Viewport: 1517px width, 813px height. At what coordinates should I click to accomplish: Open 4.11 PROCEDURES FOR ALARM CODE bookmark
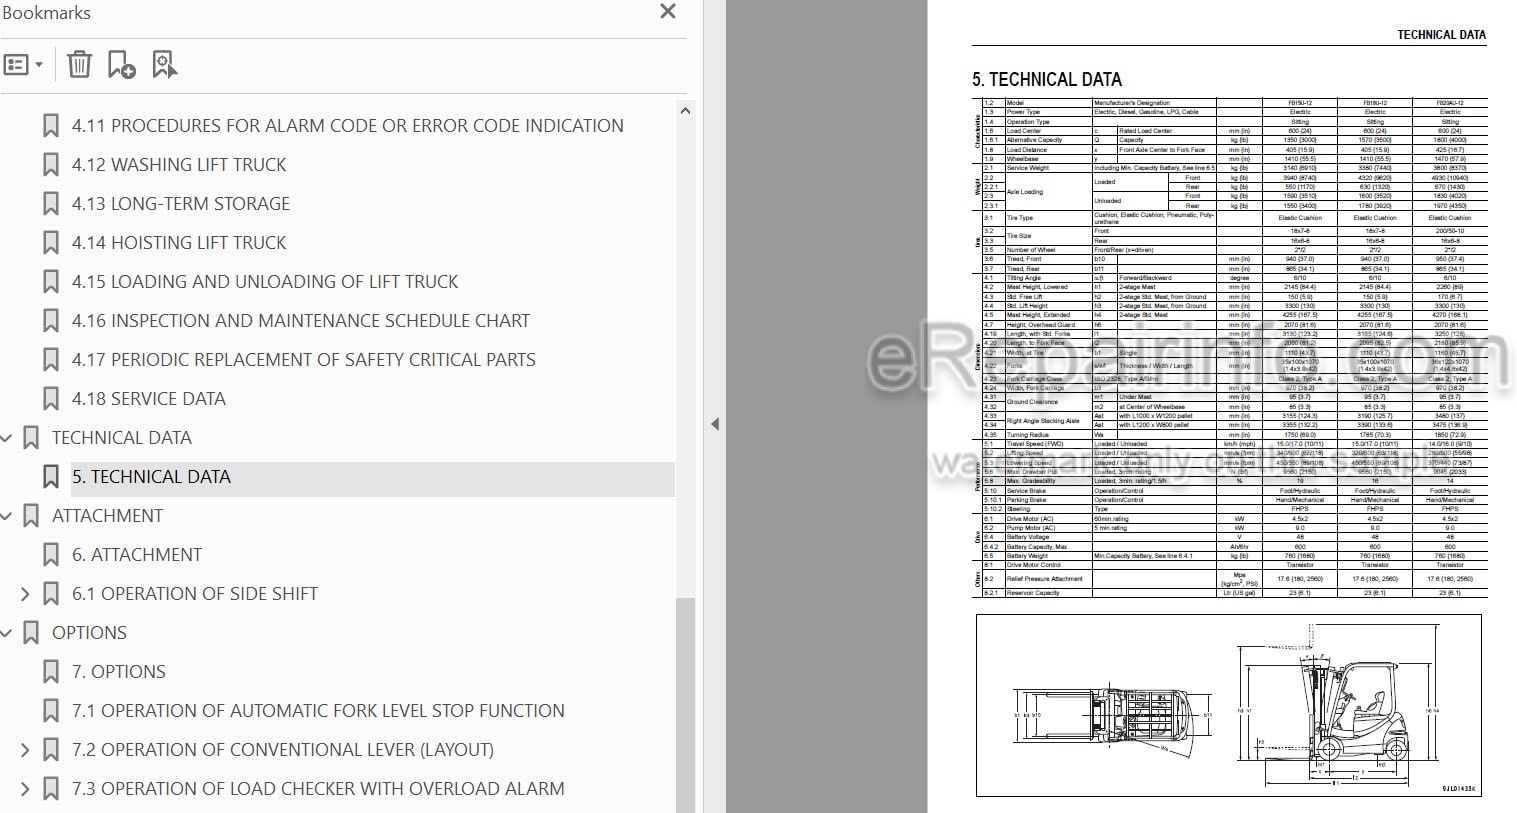point(347,126)
